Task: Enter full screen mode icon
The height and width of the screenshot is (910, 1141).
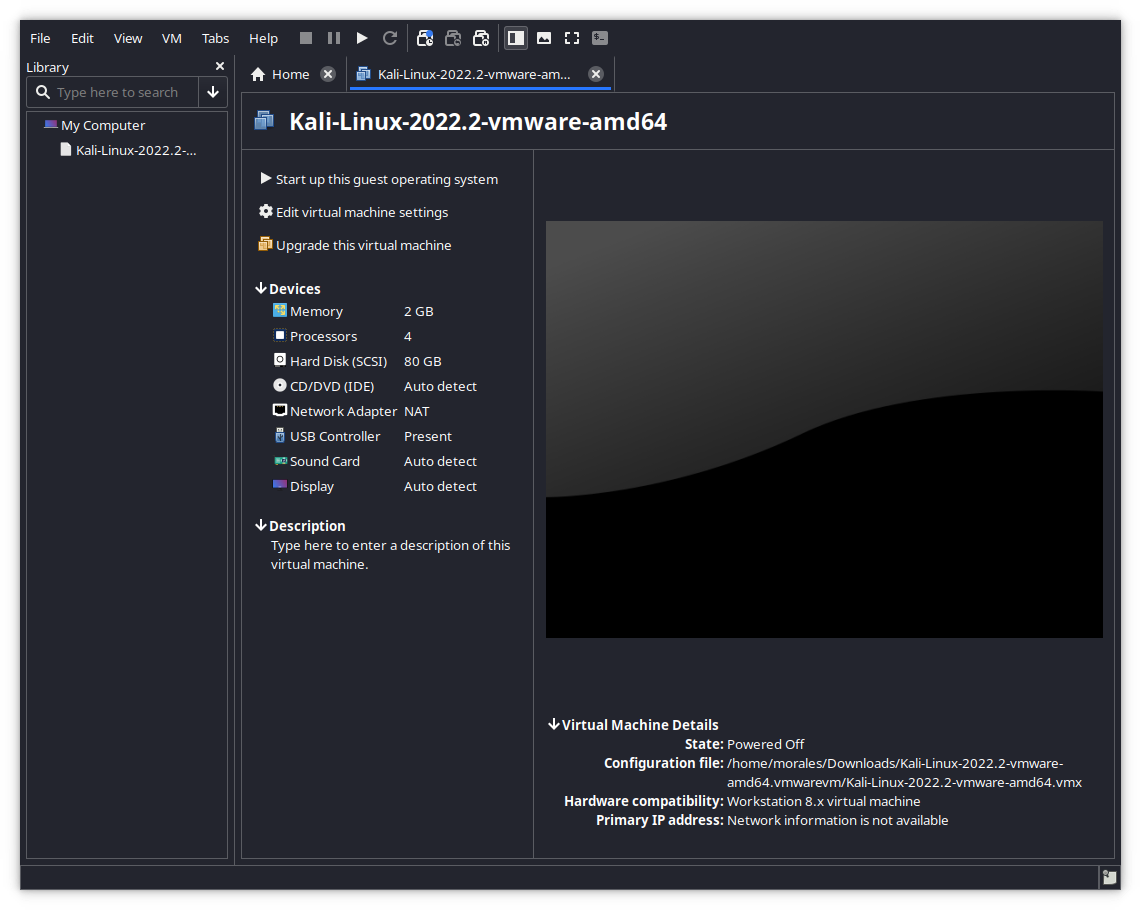Action: coord(572,38)
